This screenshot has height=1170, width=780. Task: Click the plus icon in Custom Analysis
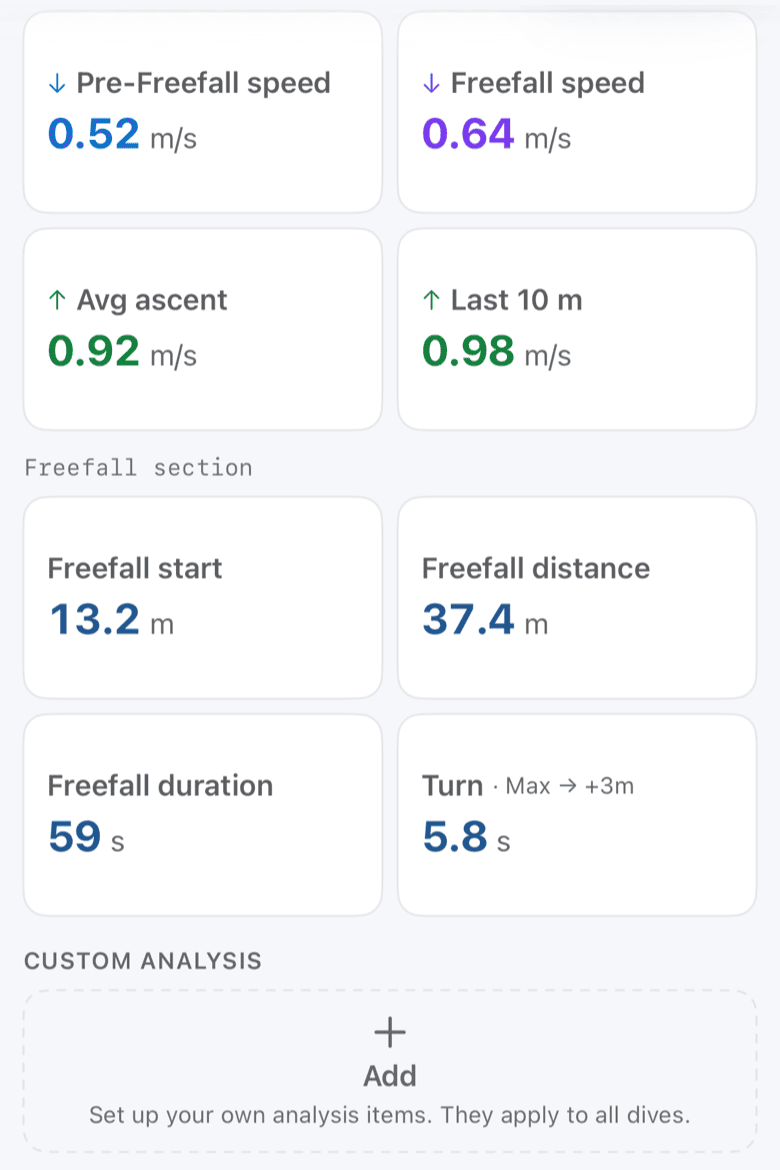tap(390, 1033)
